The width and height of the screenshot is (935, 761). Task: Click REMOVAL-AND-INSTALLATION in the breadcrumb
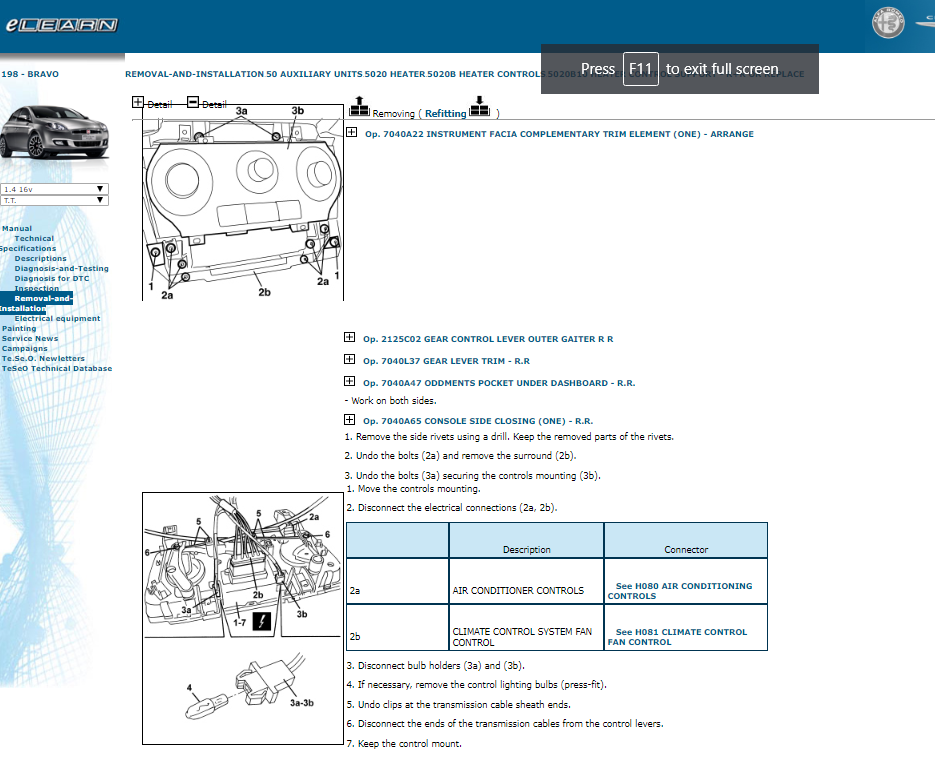click(x=194, y=74)
